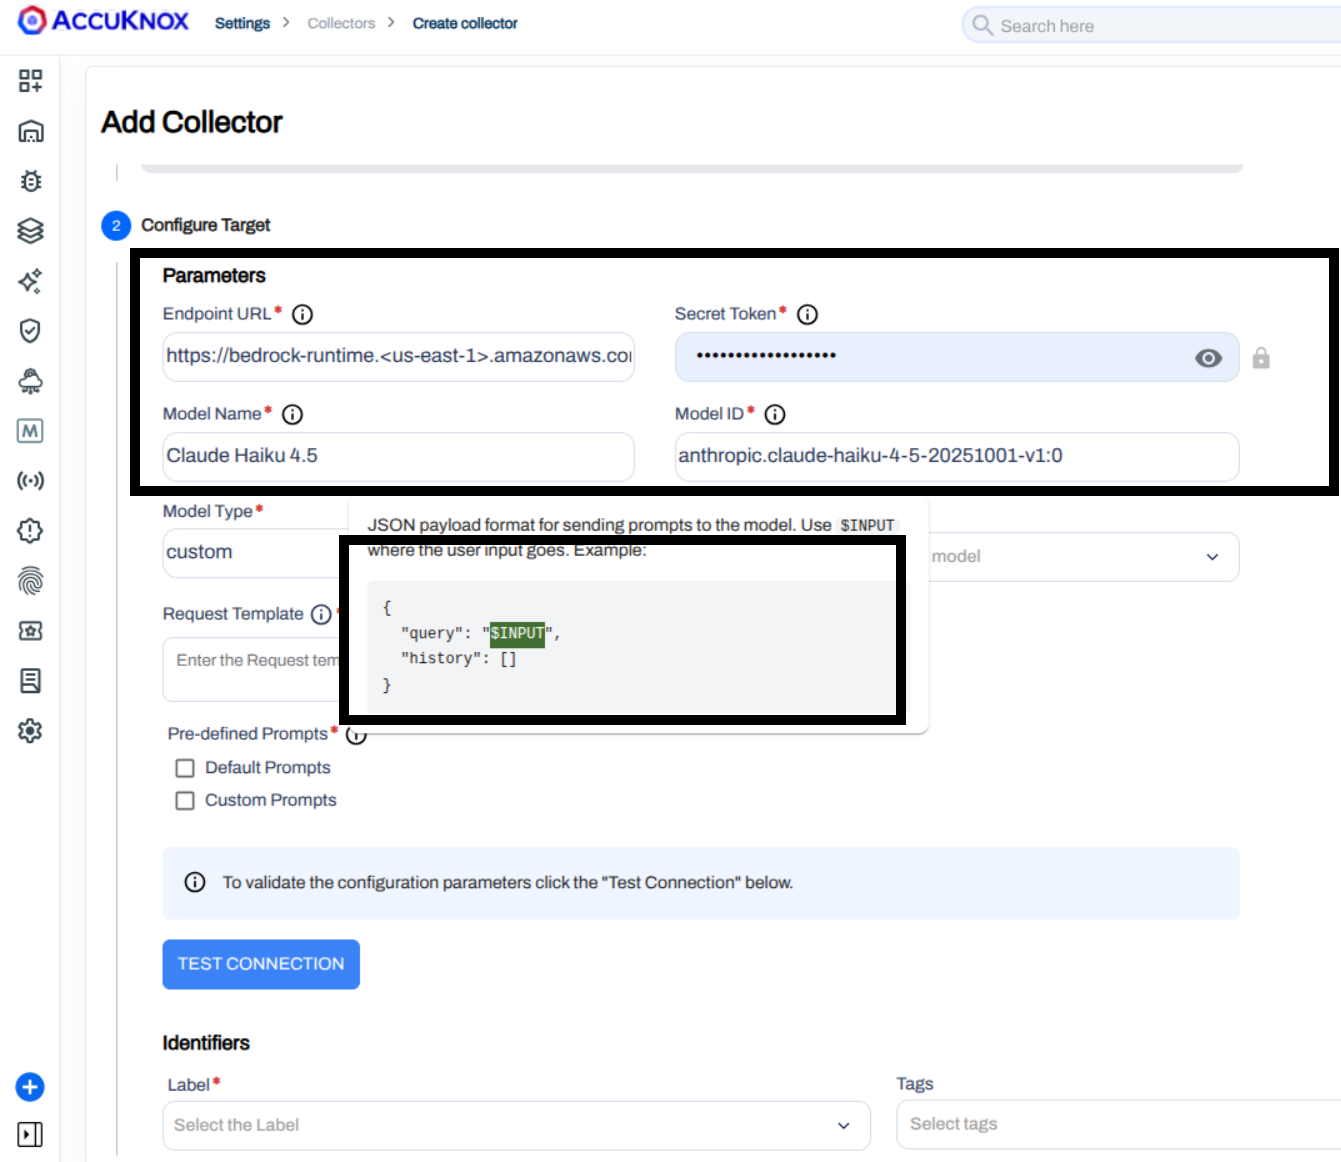
Task: Click the AccuKnox logo
Action: [x=103, y=21]
